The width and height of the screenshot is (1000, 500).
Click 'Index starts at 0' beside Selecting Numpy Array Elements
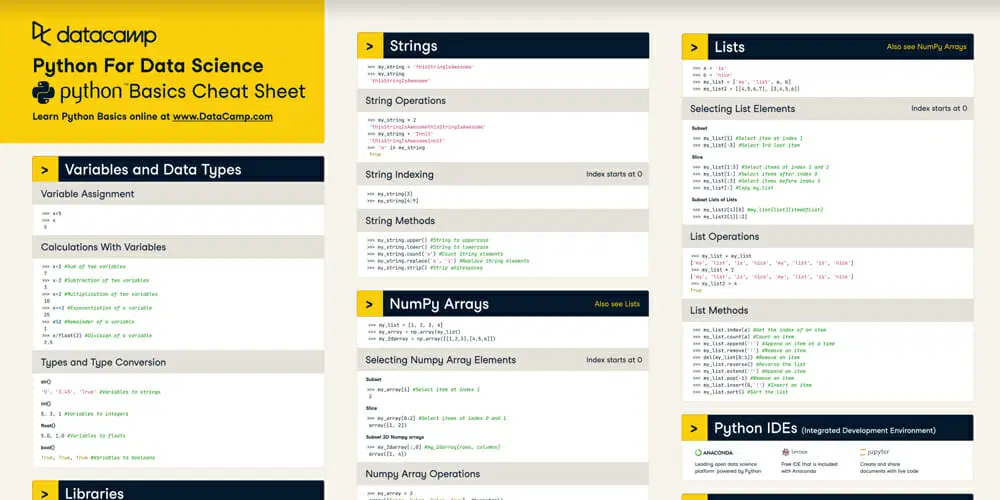[614, 360]
